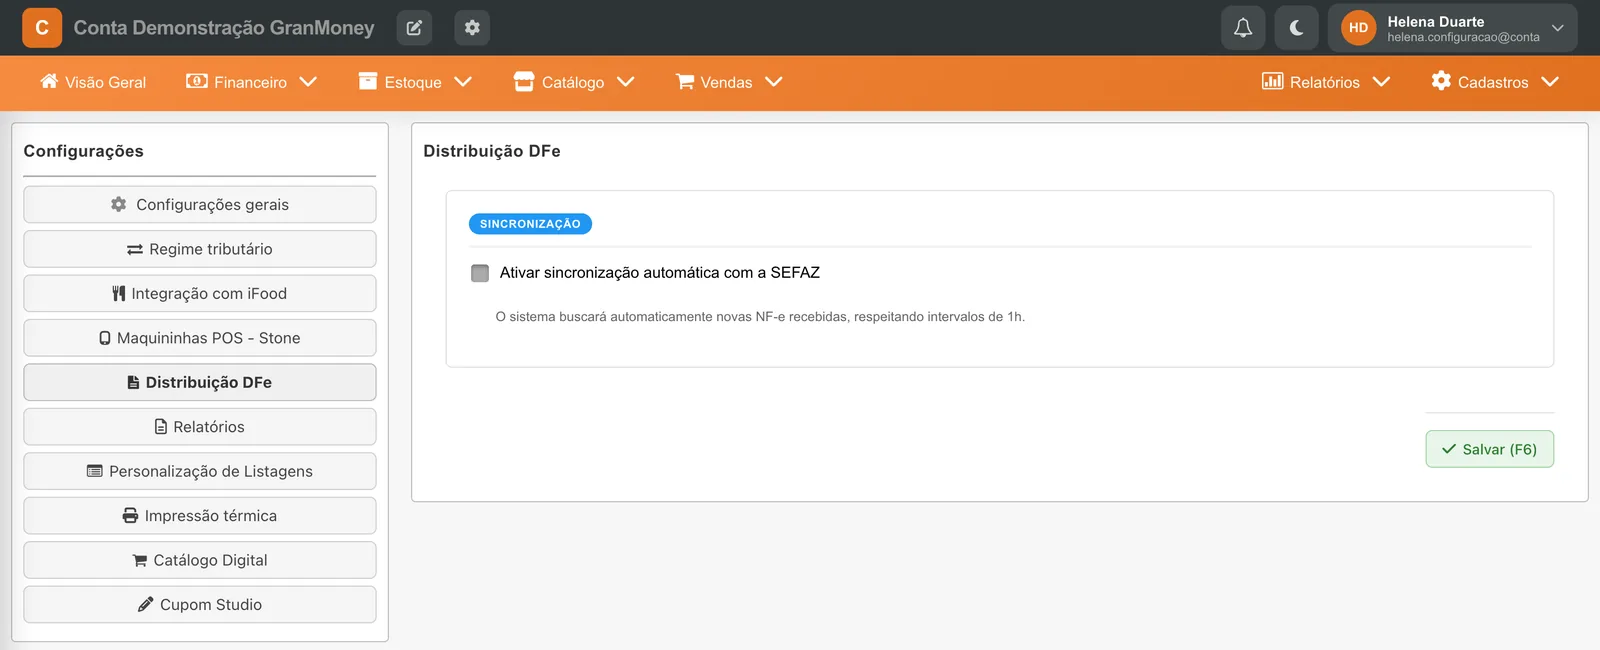This screenshot has height=650, width=1600.
Task: Click the navbar Cadastros gear icon
Action: pos(1441,81)
